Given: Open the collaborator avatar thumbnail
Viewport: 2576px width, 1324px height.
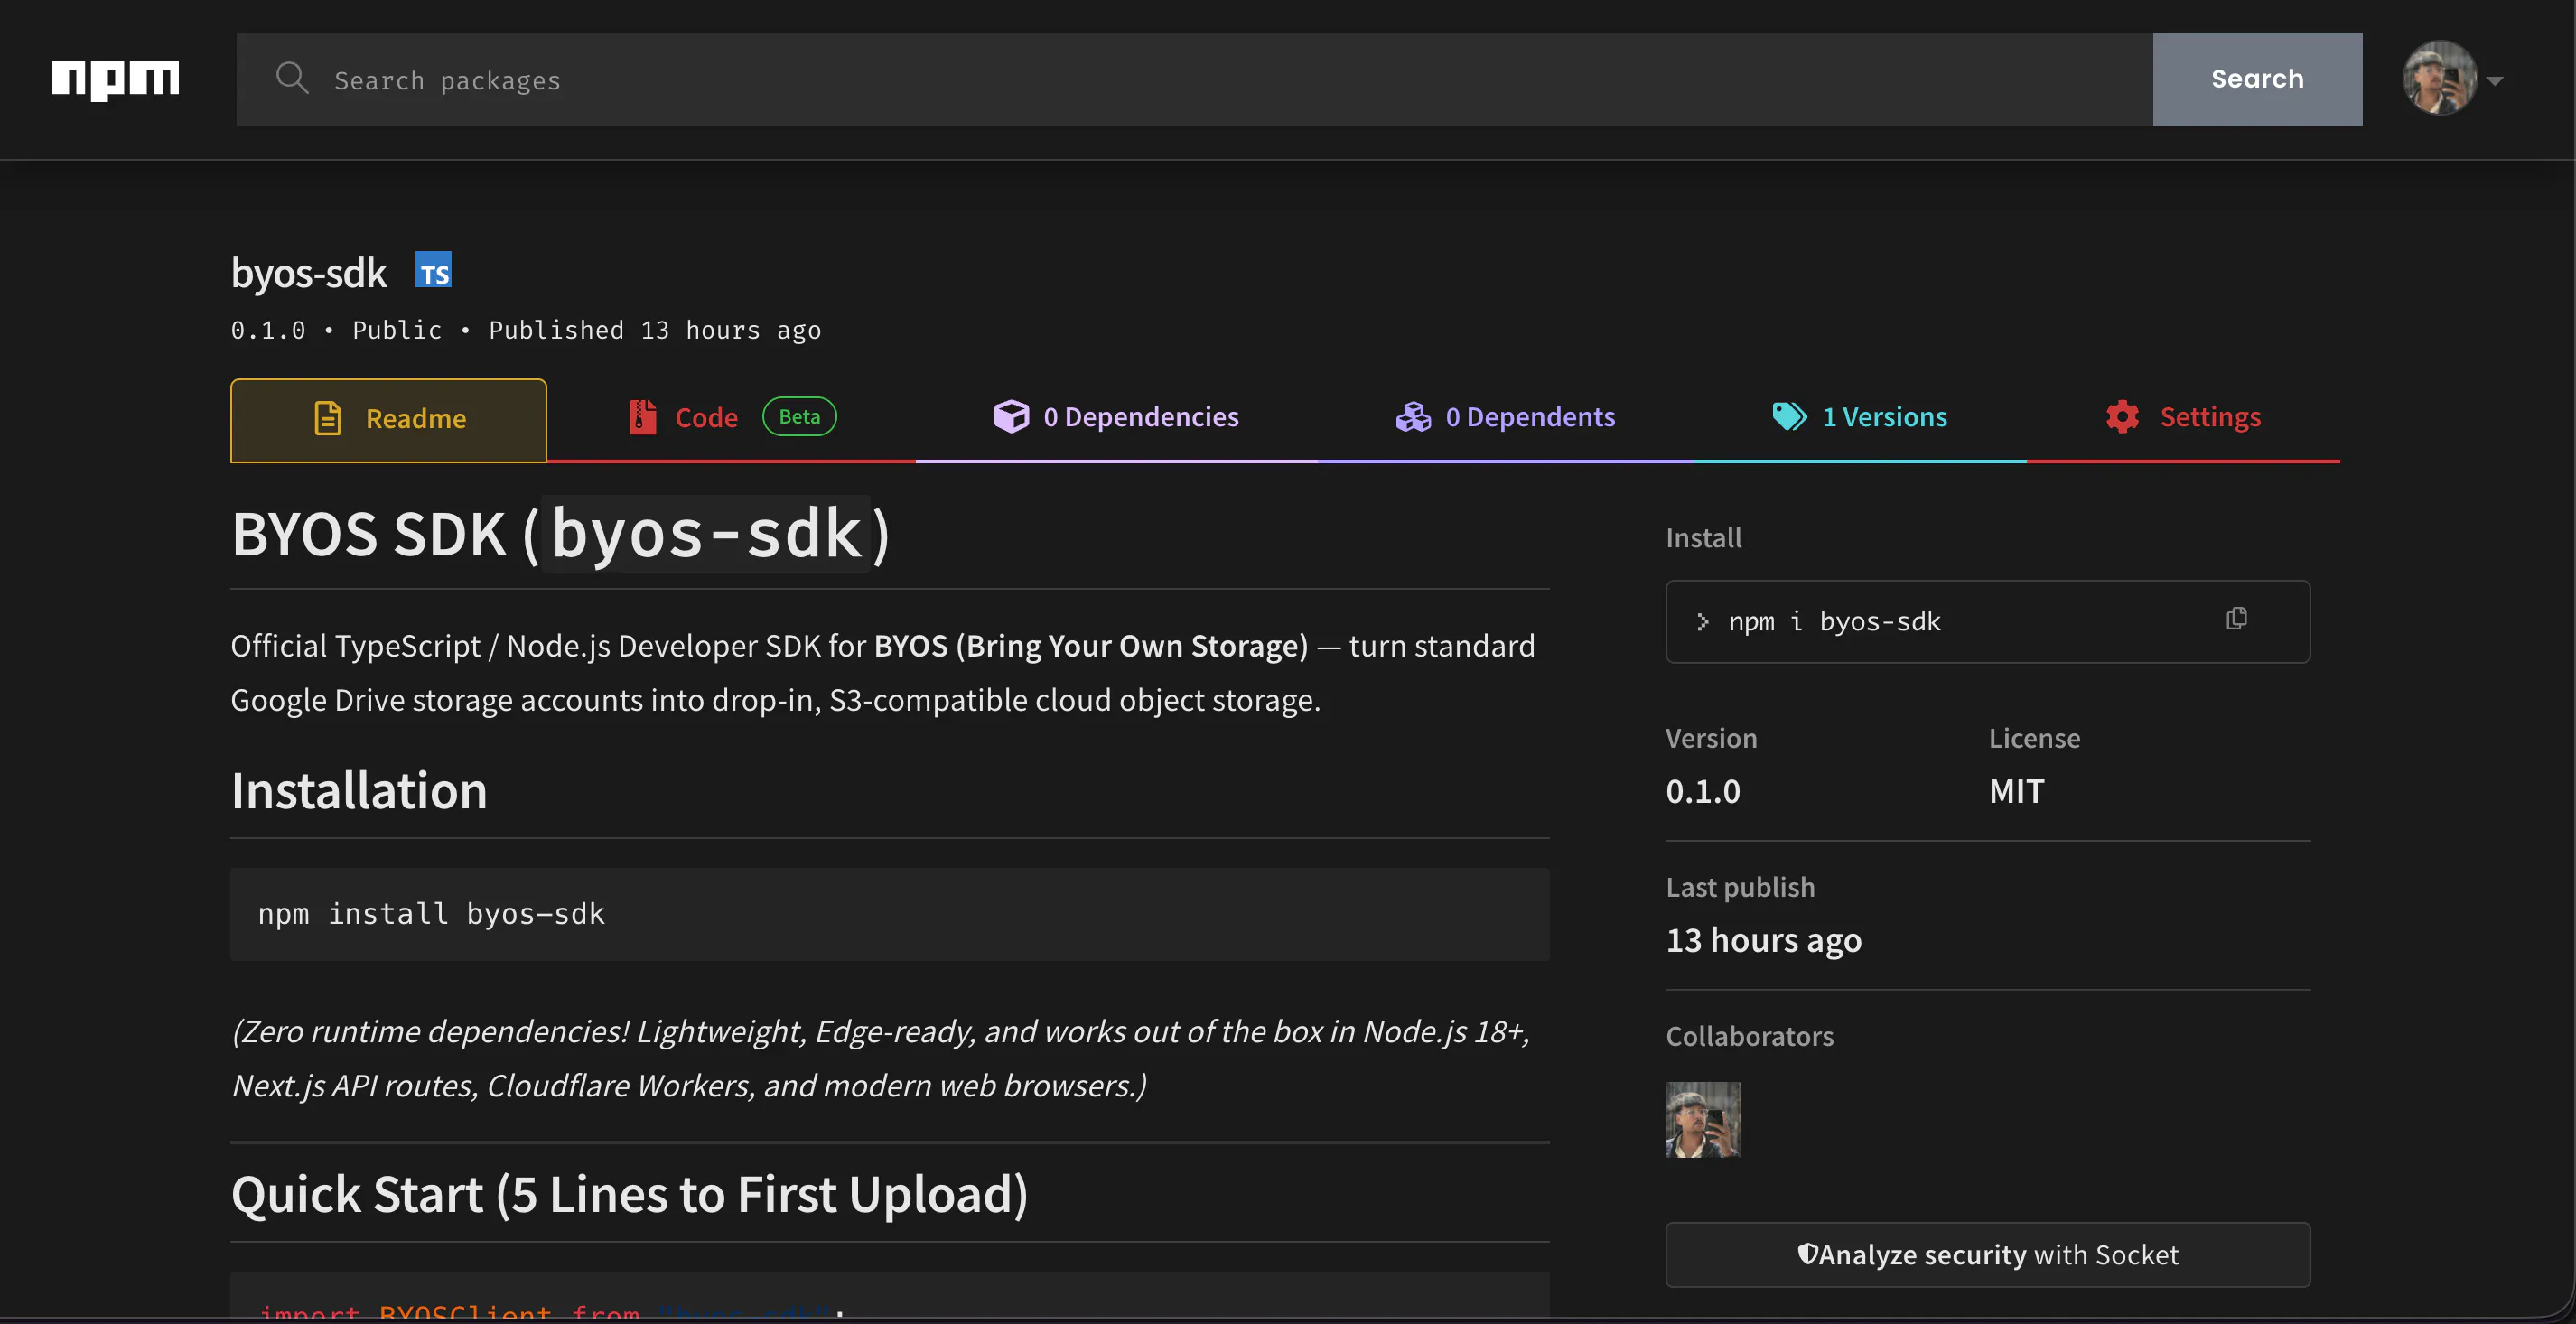Looking at the screenshot, I should pos(1703,1119).
